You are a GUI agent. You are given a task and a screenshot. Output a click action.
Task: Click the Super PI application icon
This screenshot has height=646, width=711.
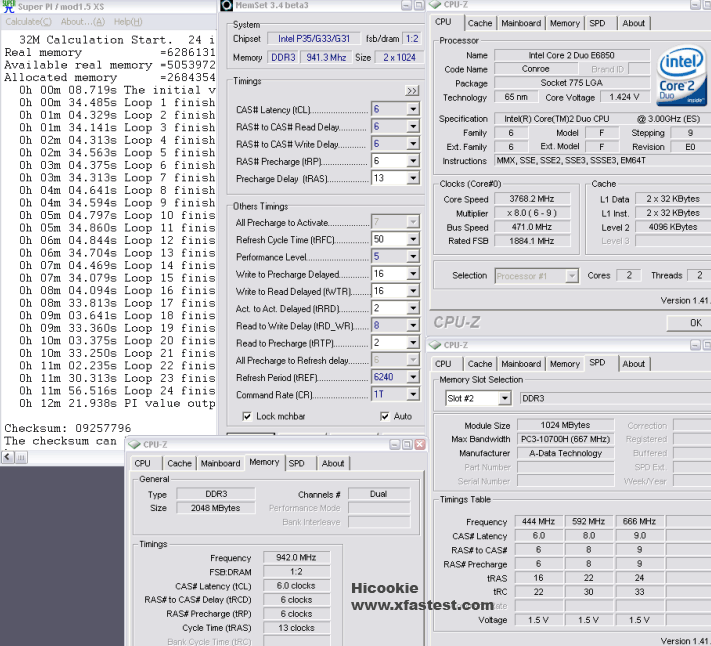coord(8,6)
